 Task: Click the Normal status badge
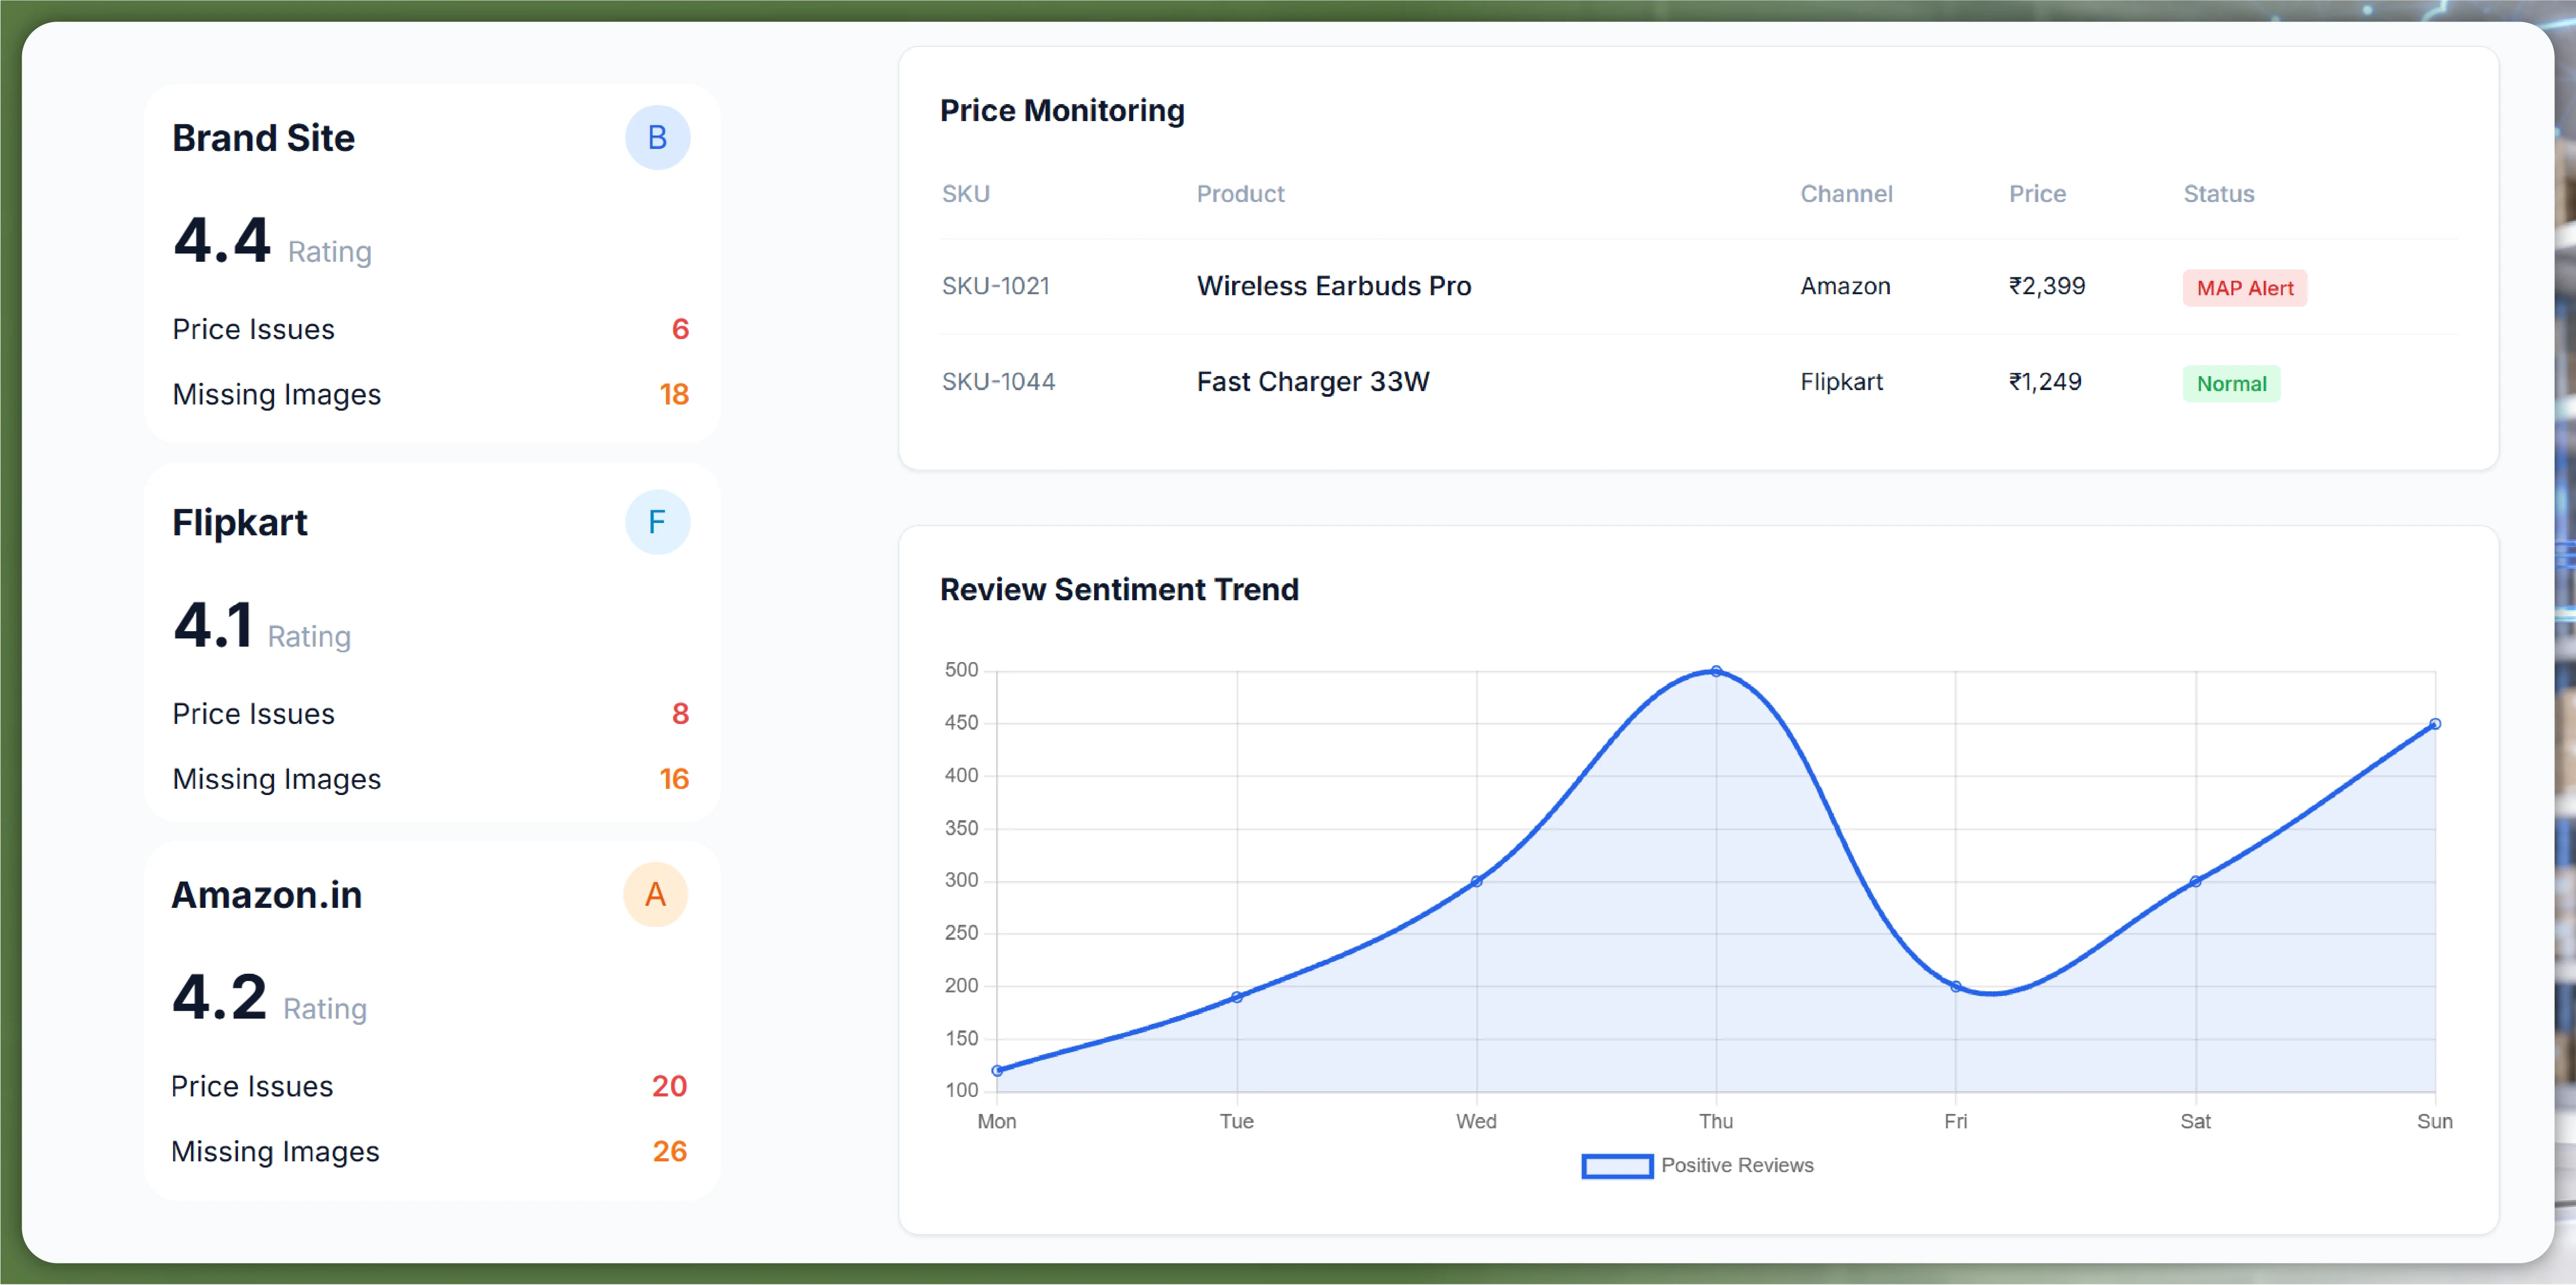(x=2231, y=384)
